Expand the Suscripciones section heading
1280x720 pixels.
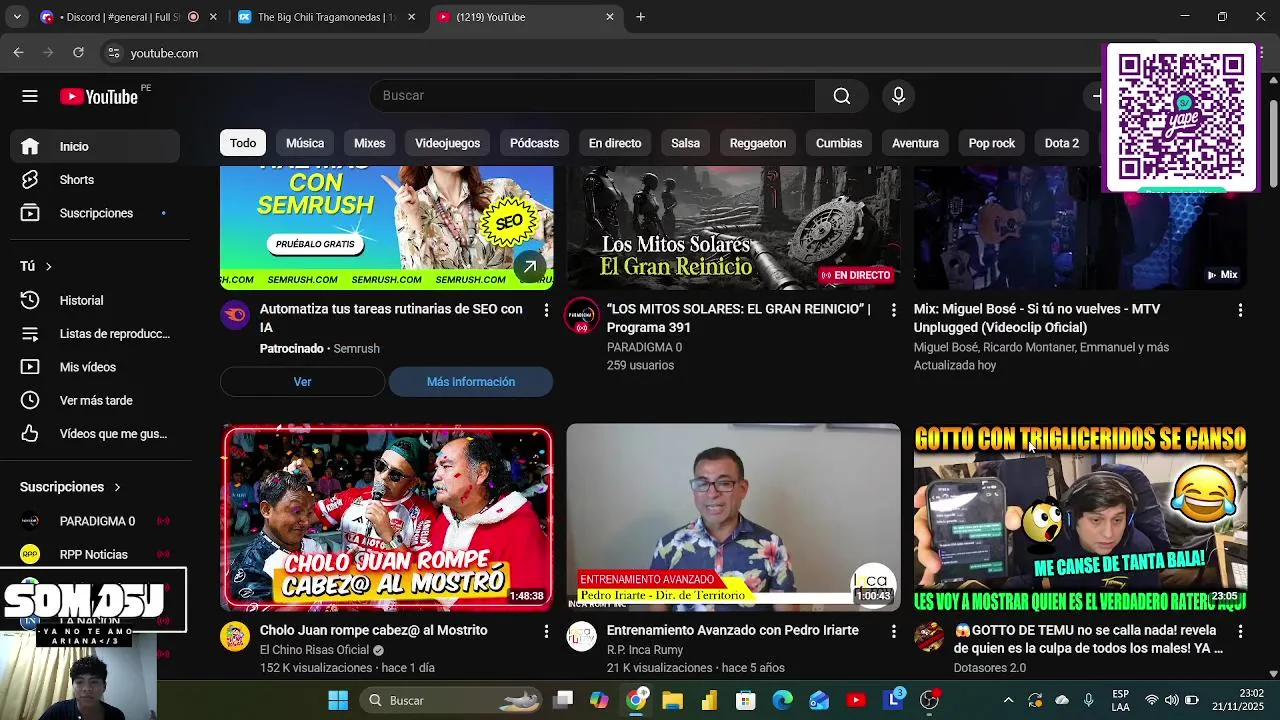(x=70, y=487)
